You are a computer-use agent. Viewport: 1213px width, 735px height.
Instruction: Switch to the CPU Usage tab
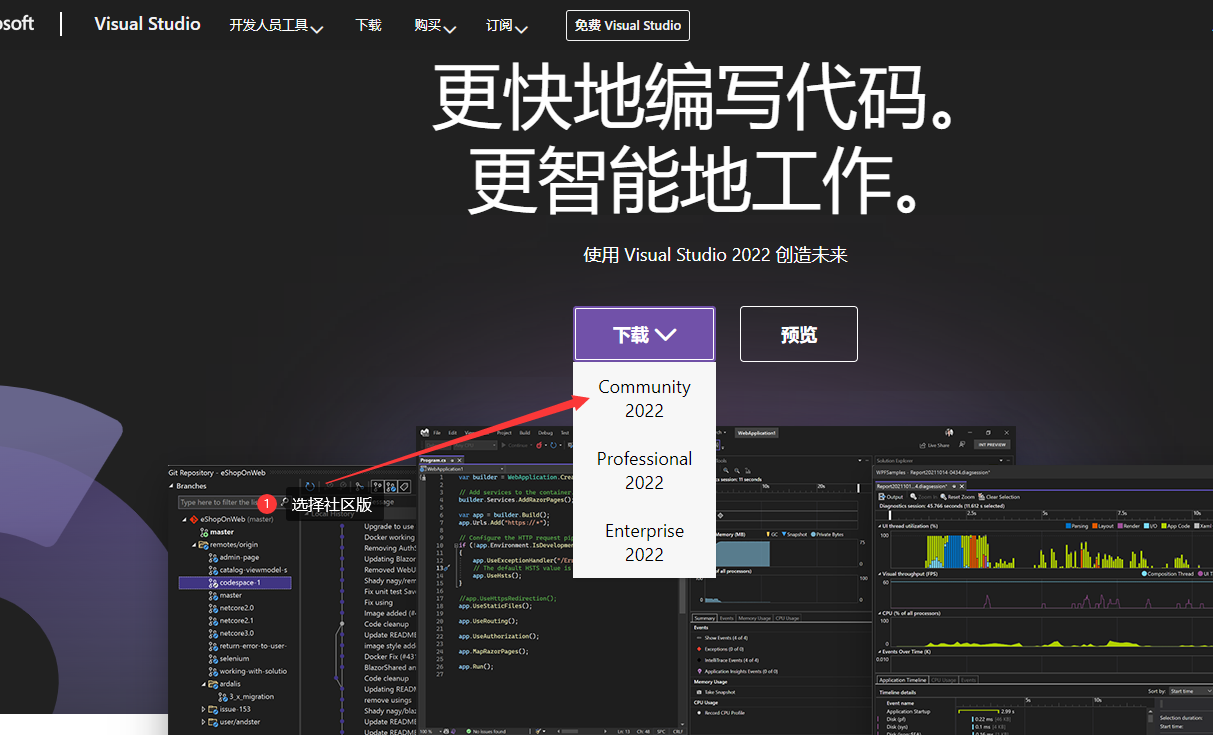tap(788, 618)
